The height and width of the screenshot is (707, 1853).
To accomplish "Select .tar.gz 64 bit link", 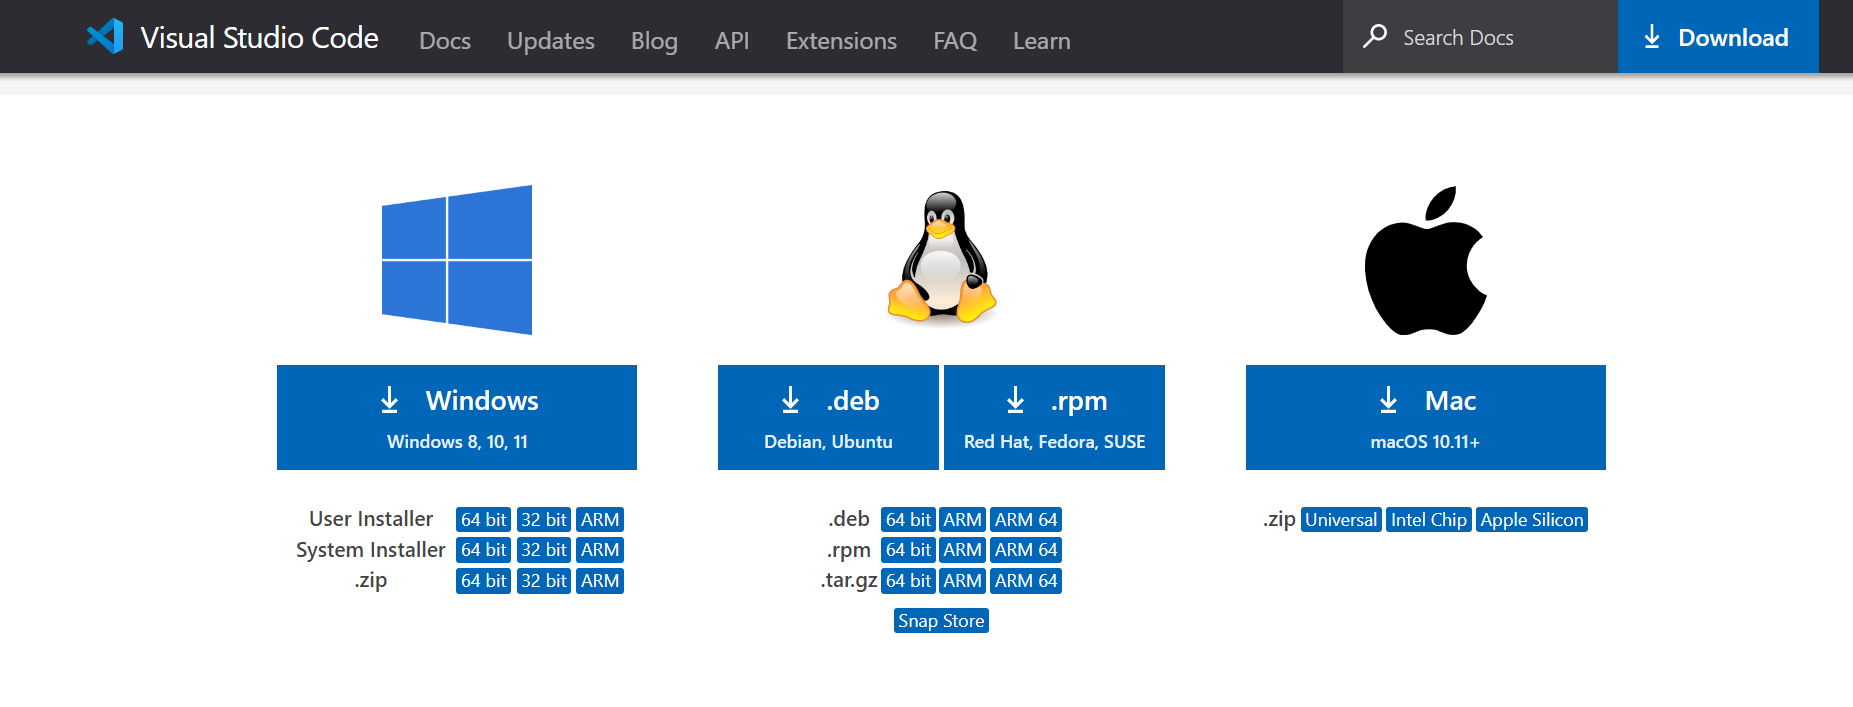I will pyautogui.click(x=908, y=581).
